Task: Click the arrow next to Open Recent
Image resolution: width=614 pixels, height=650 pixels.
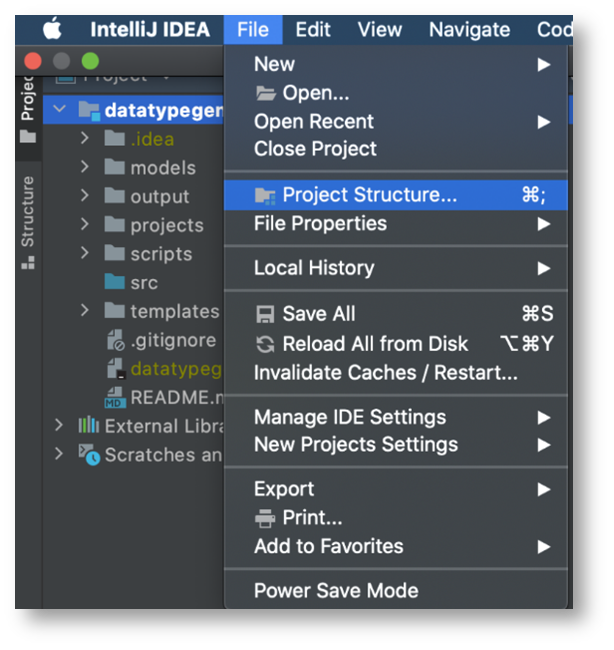Action: 544,122
